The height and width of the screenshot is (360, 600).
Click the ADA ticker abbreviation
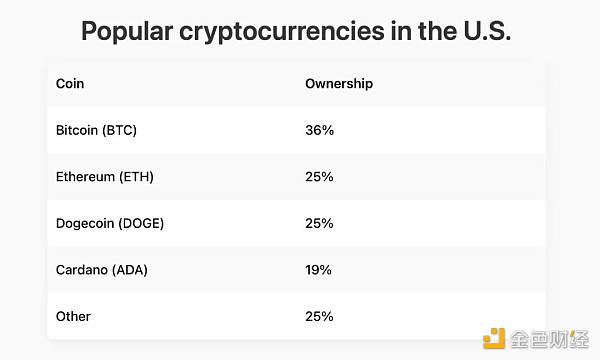(x=130, y=270)
